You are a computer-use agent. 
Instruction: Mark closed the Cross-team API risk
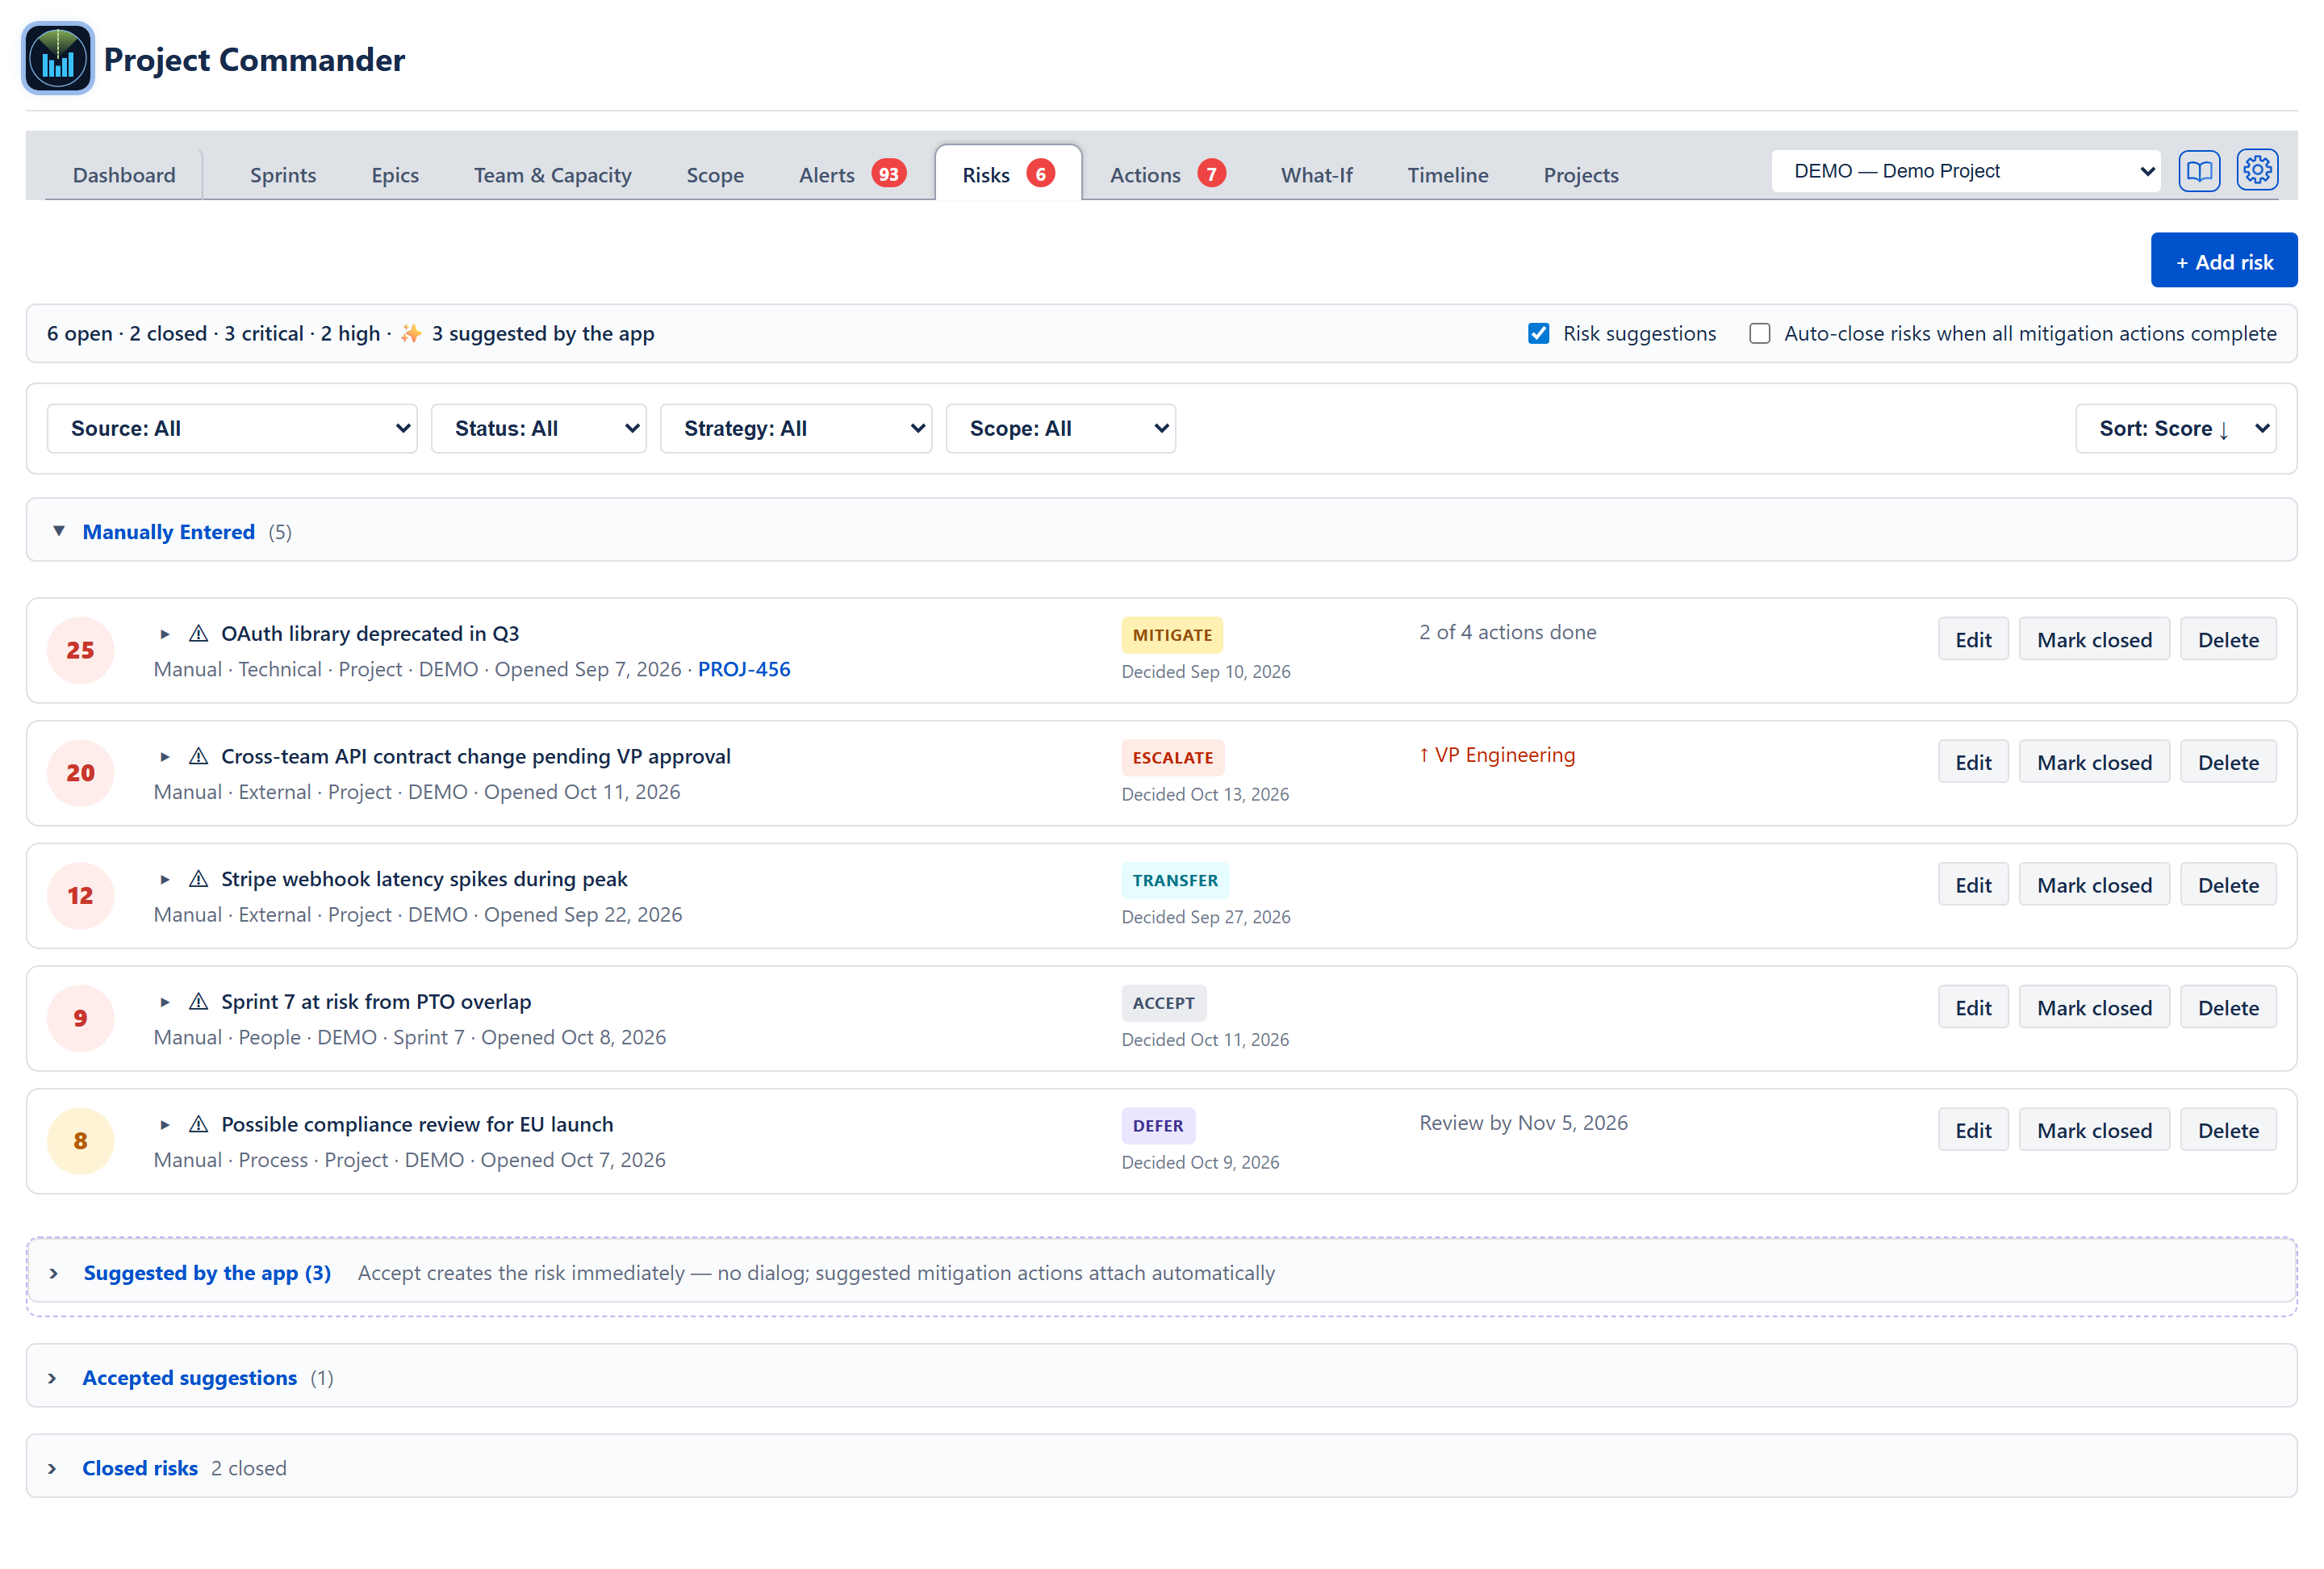pyautogui.click(x=2093, y=762)
